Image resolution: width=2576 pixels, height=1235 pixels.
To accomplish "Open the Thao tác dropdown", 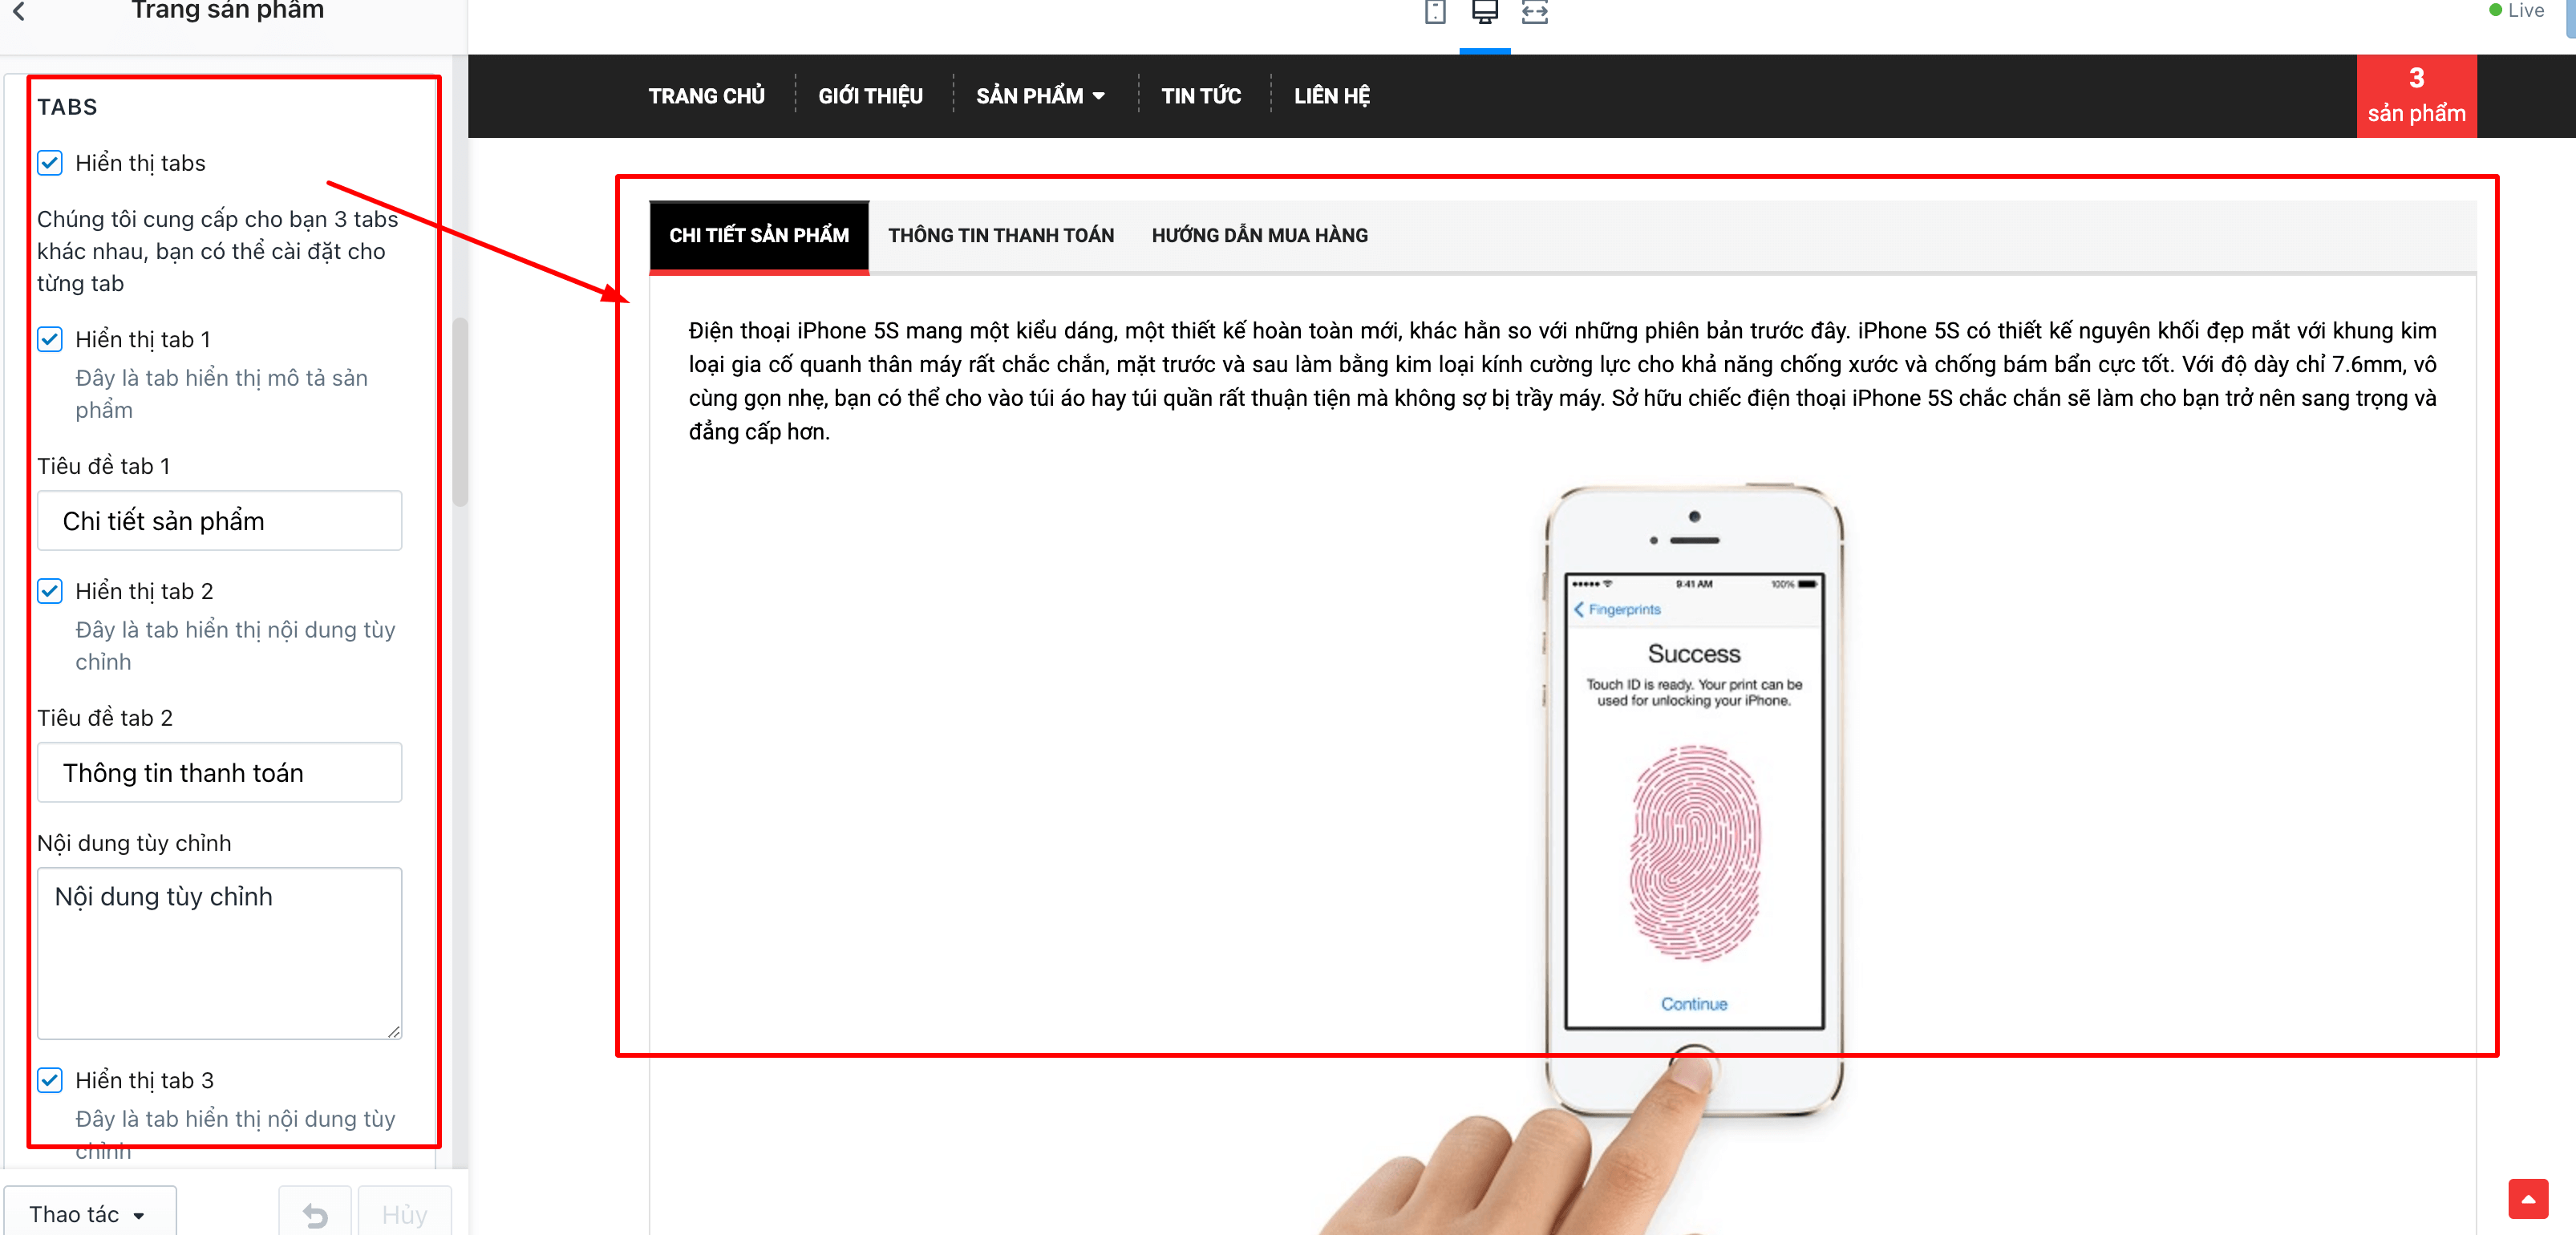I will (90, 1213).
